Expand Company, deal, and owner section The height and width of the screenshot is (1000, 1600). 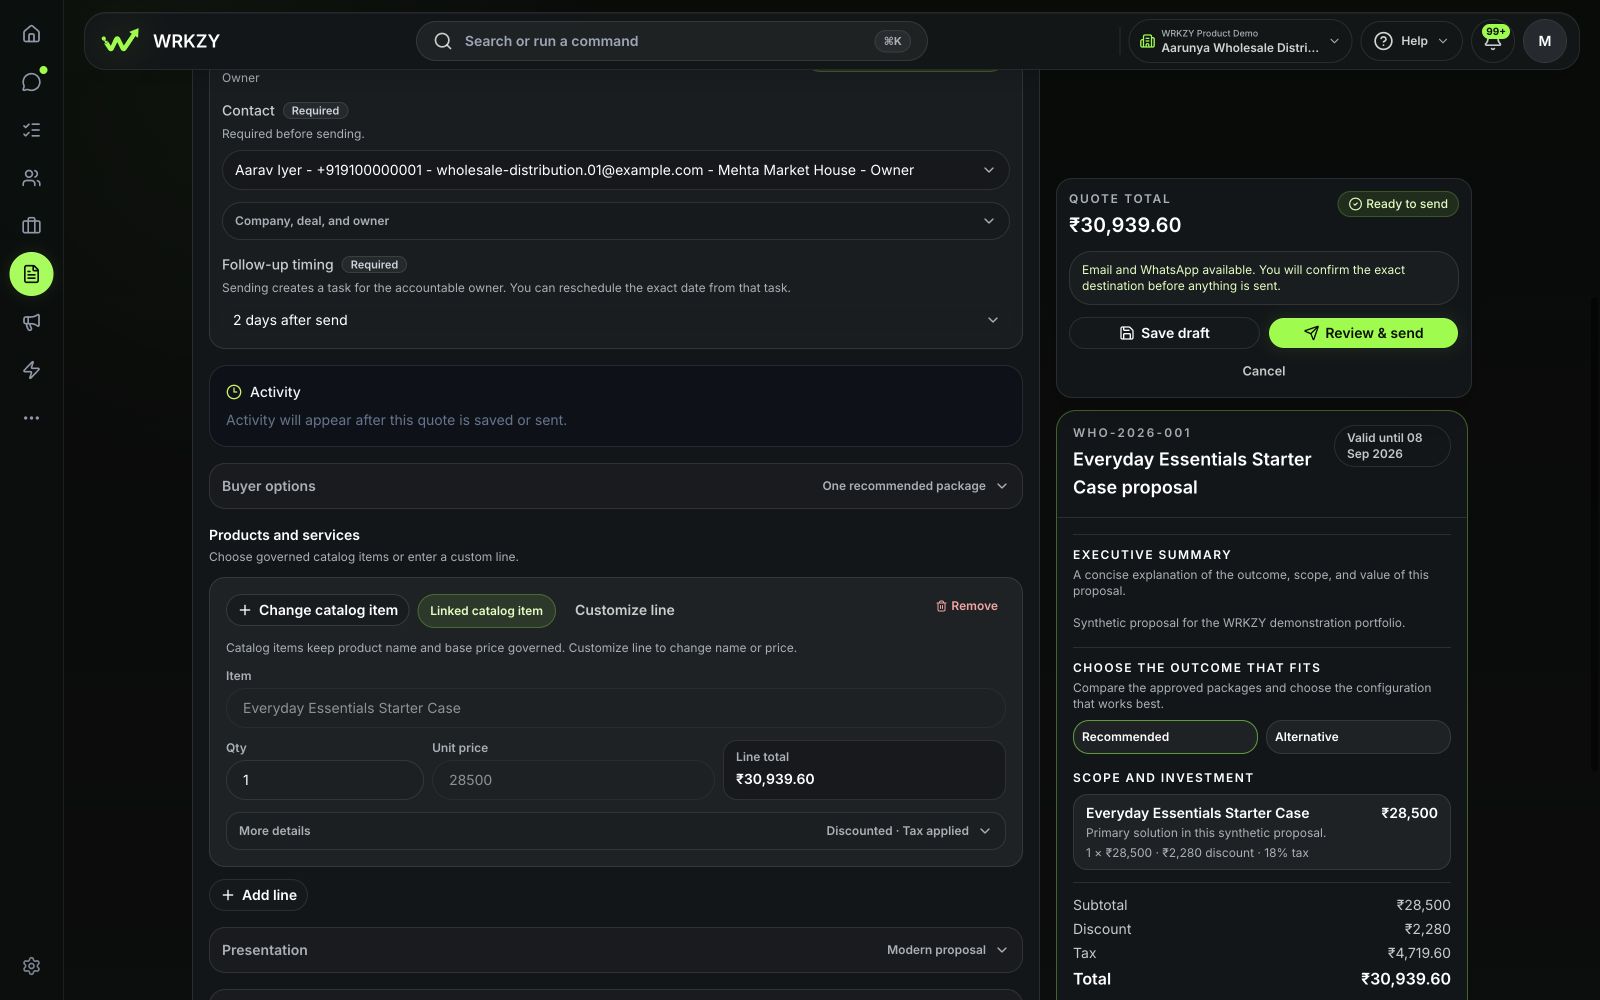[615, 221]
